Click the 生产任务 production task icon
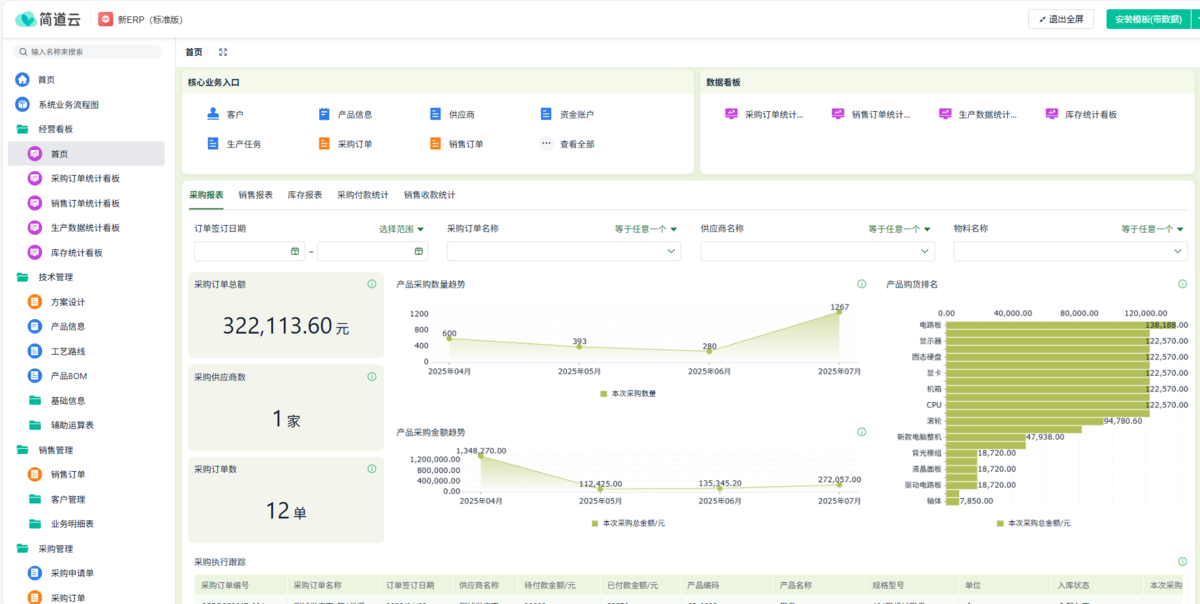The height and width of the screenshot is (604, 1200). click(213, 143)
